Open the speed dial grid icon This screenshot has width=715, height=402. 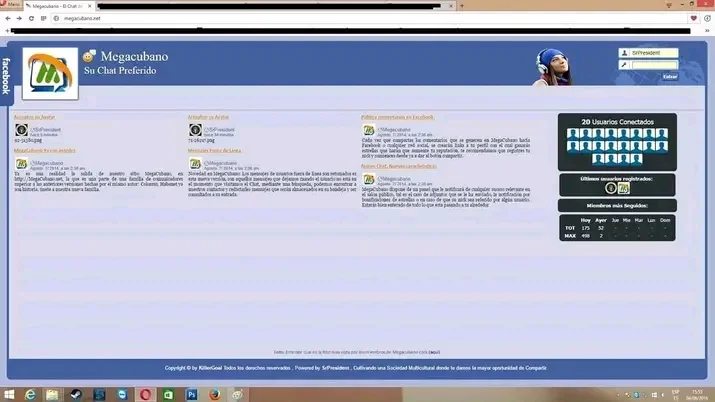point(43,18)
